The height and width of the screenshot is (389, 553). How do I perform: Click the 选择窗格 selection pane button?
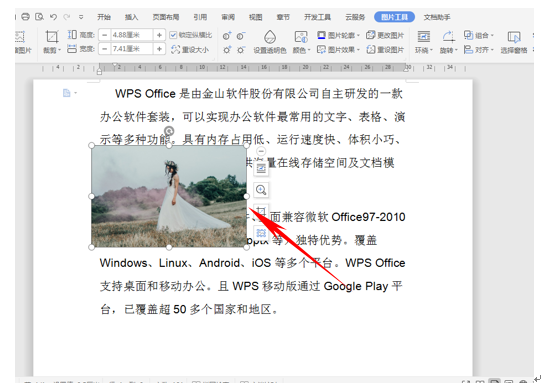pos(514,42)
